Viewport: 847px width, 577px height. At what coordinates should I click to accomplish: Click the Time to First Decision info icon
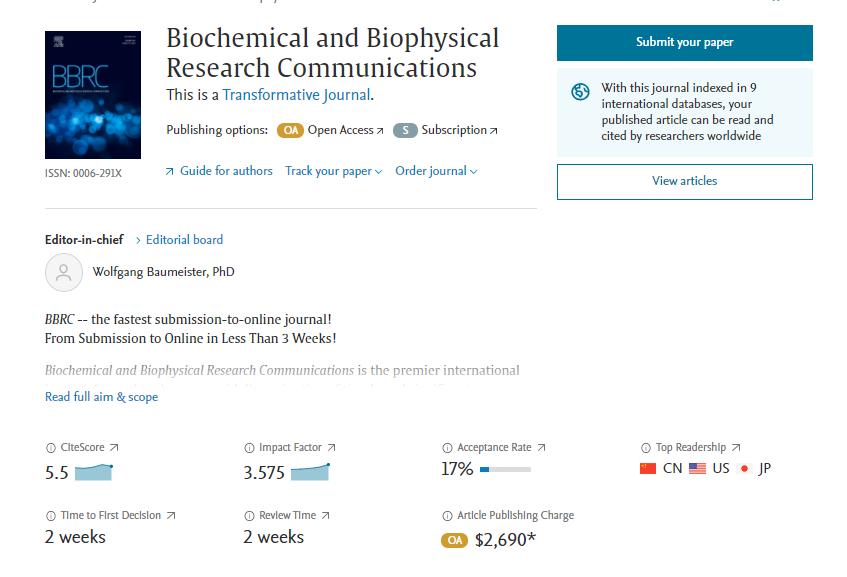[51, 516]
